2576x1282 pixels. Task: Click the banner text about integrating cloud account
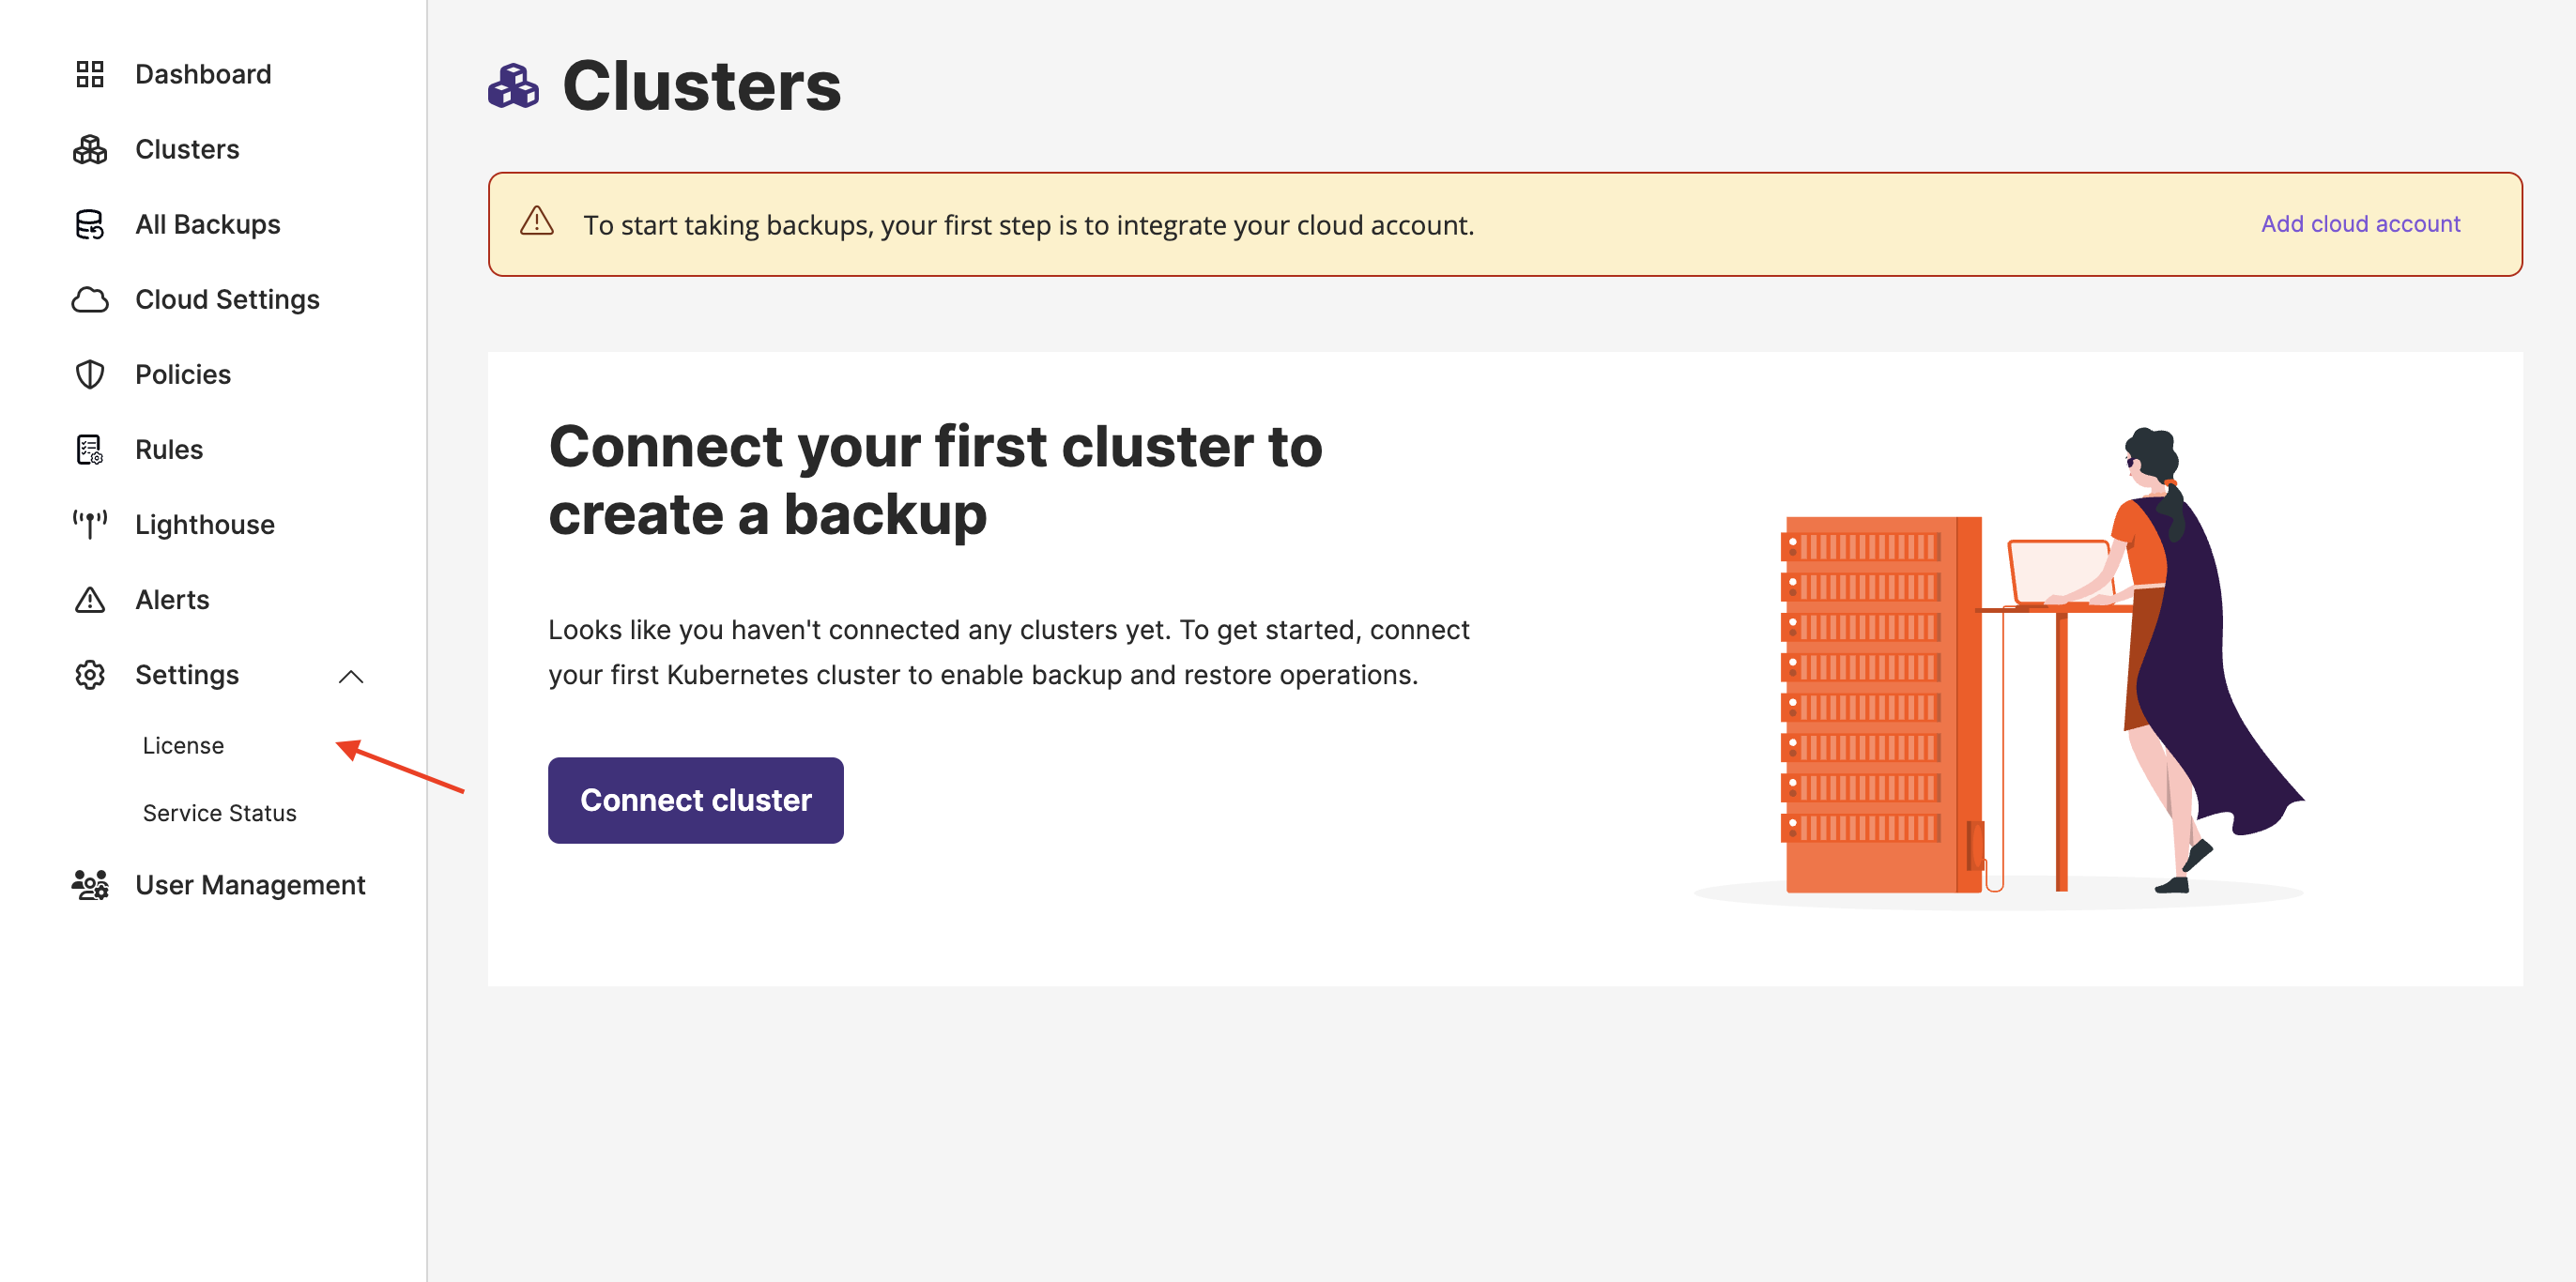tap(1029, 225)
